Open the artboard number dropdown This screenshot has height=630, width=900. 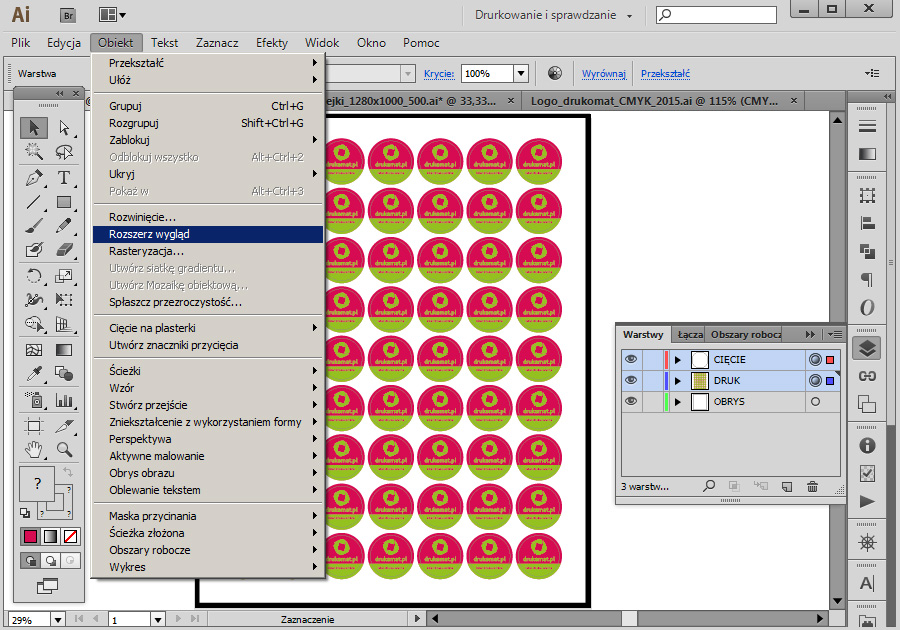158,620
